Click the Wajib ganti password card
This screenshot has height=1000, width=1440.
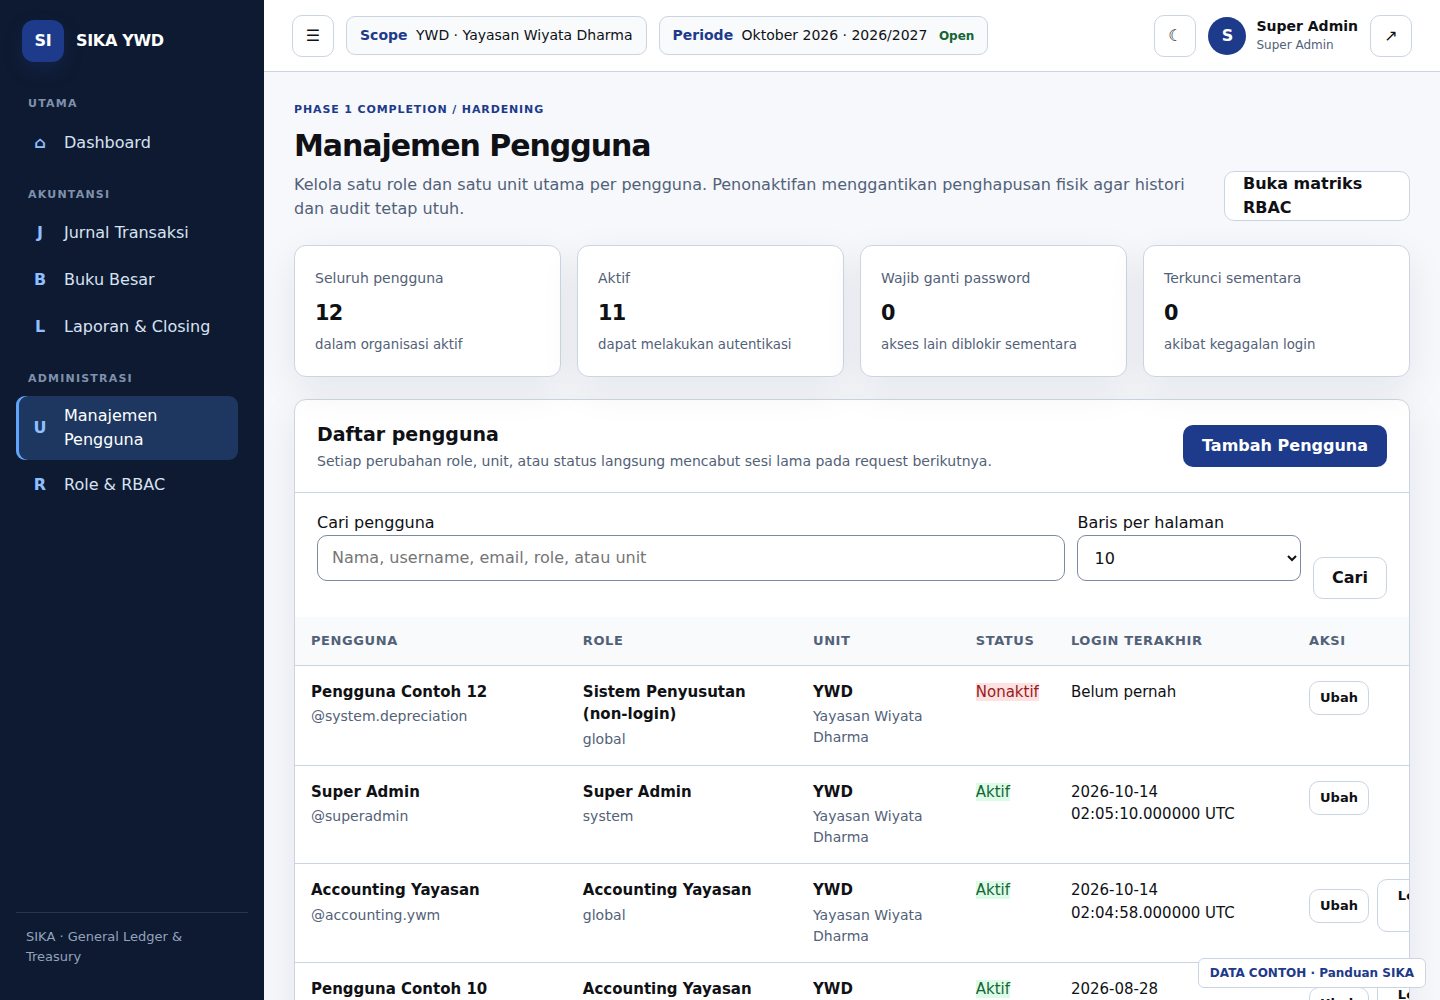point(993,311)
